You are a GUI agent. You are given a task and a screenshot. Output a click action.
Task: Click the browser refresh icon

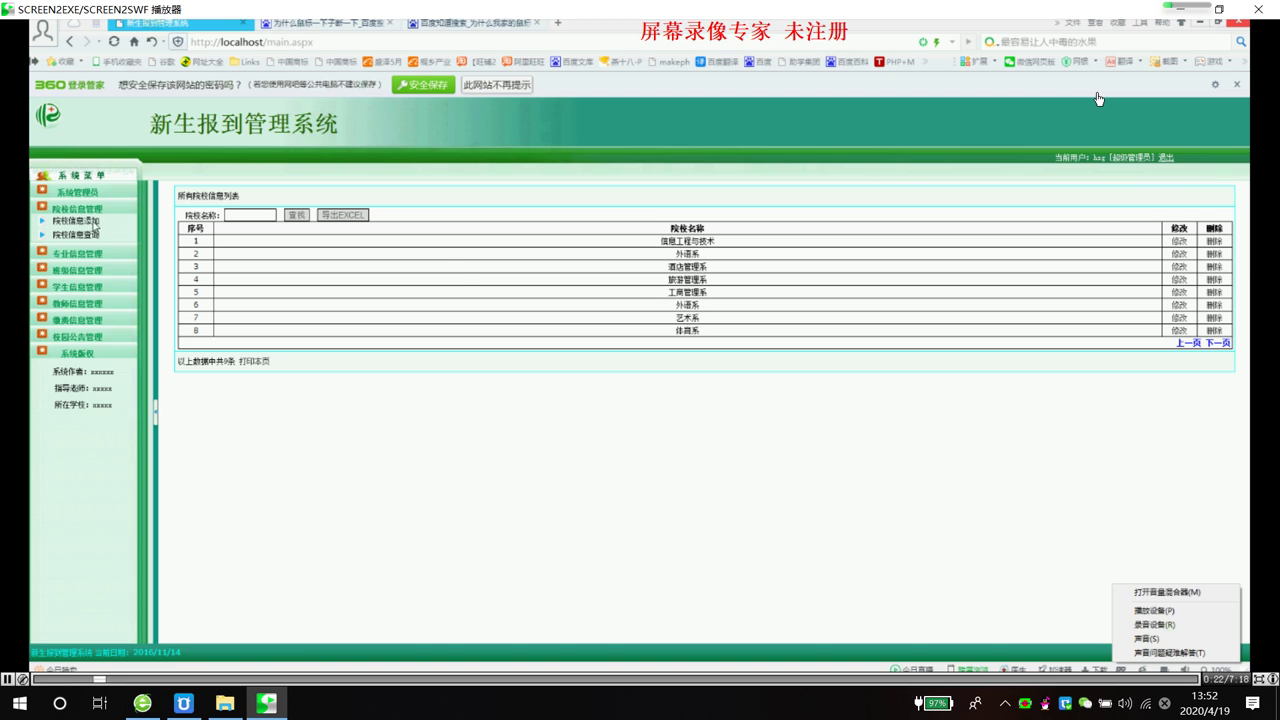(x=114, y=41)
